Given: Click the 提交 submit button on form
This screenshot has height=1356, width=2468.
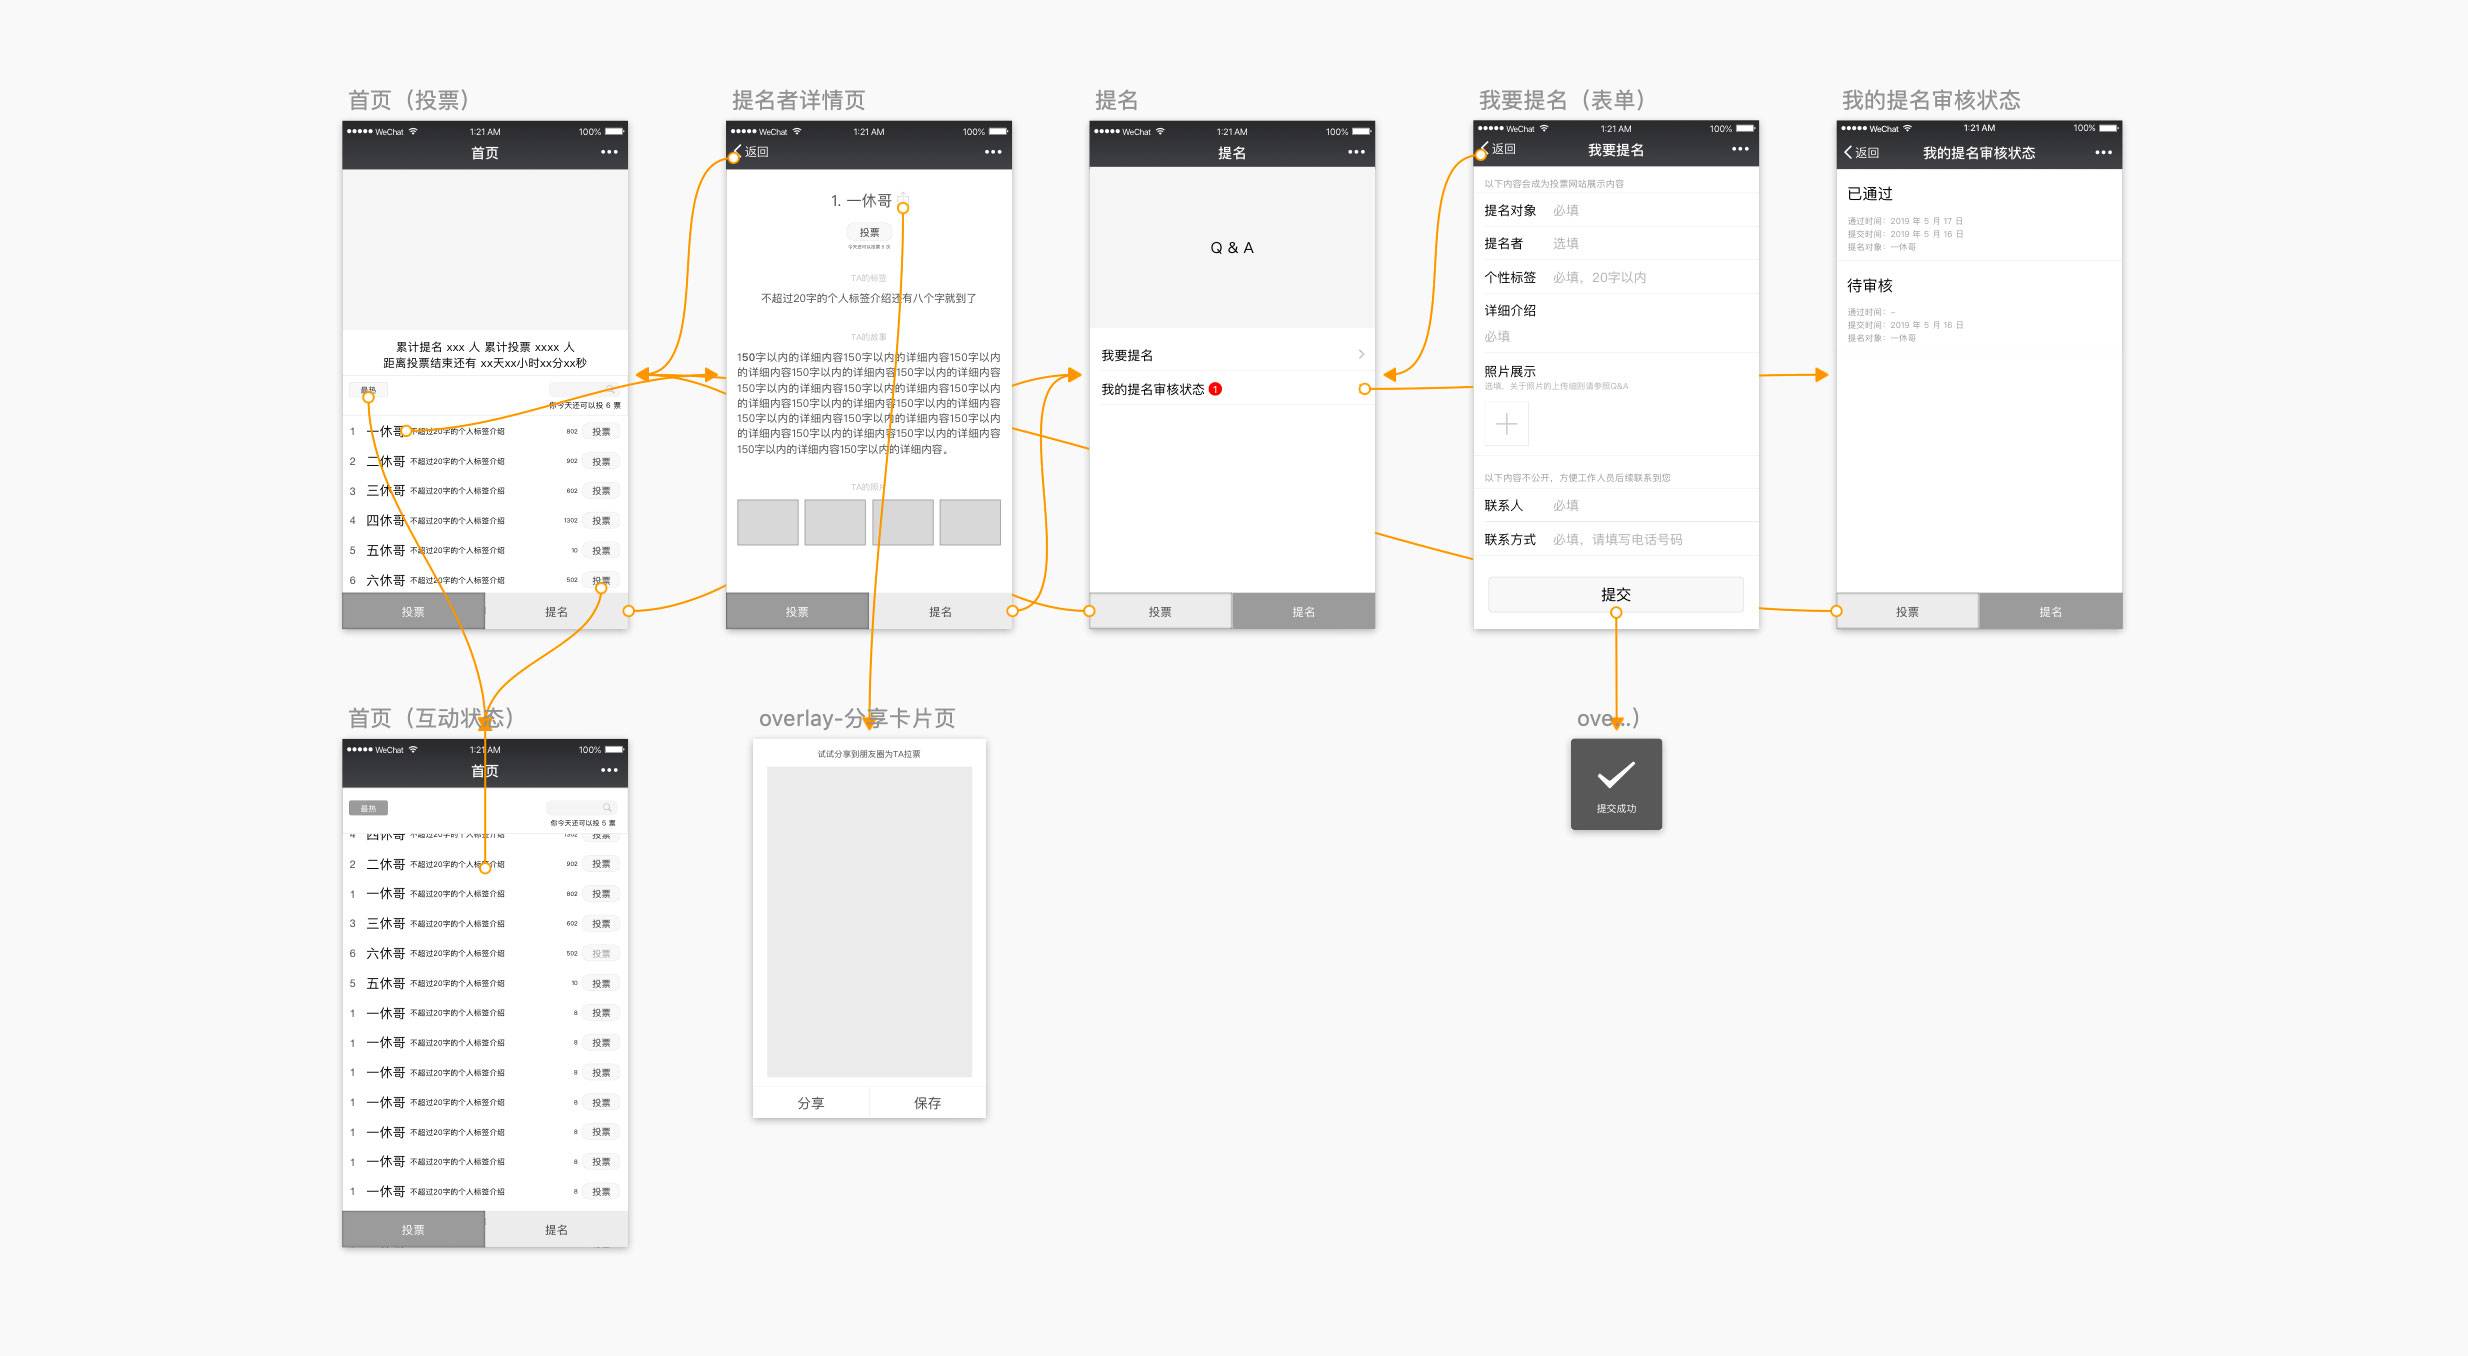Looking at the screenshot, I should 1615,594.
